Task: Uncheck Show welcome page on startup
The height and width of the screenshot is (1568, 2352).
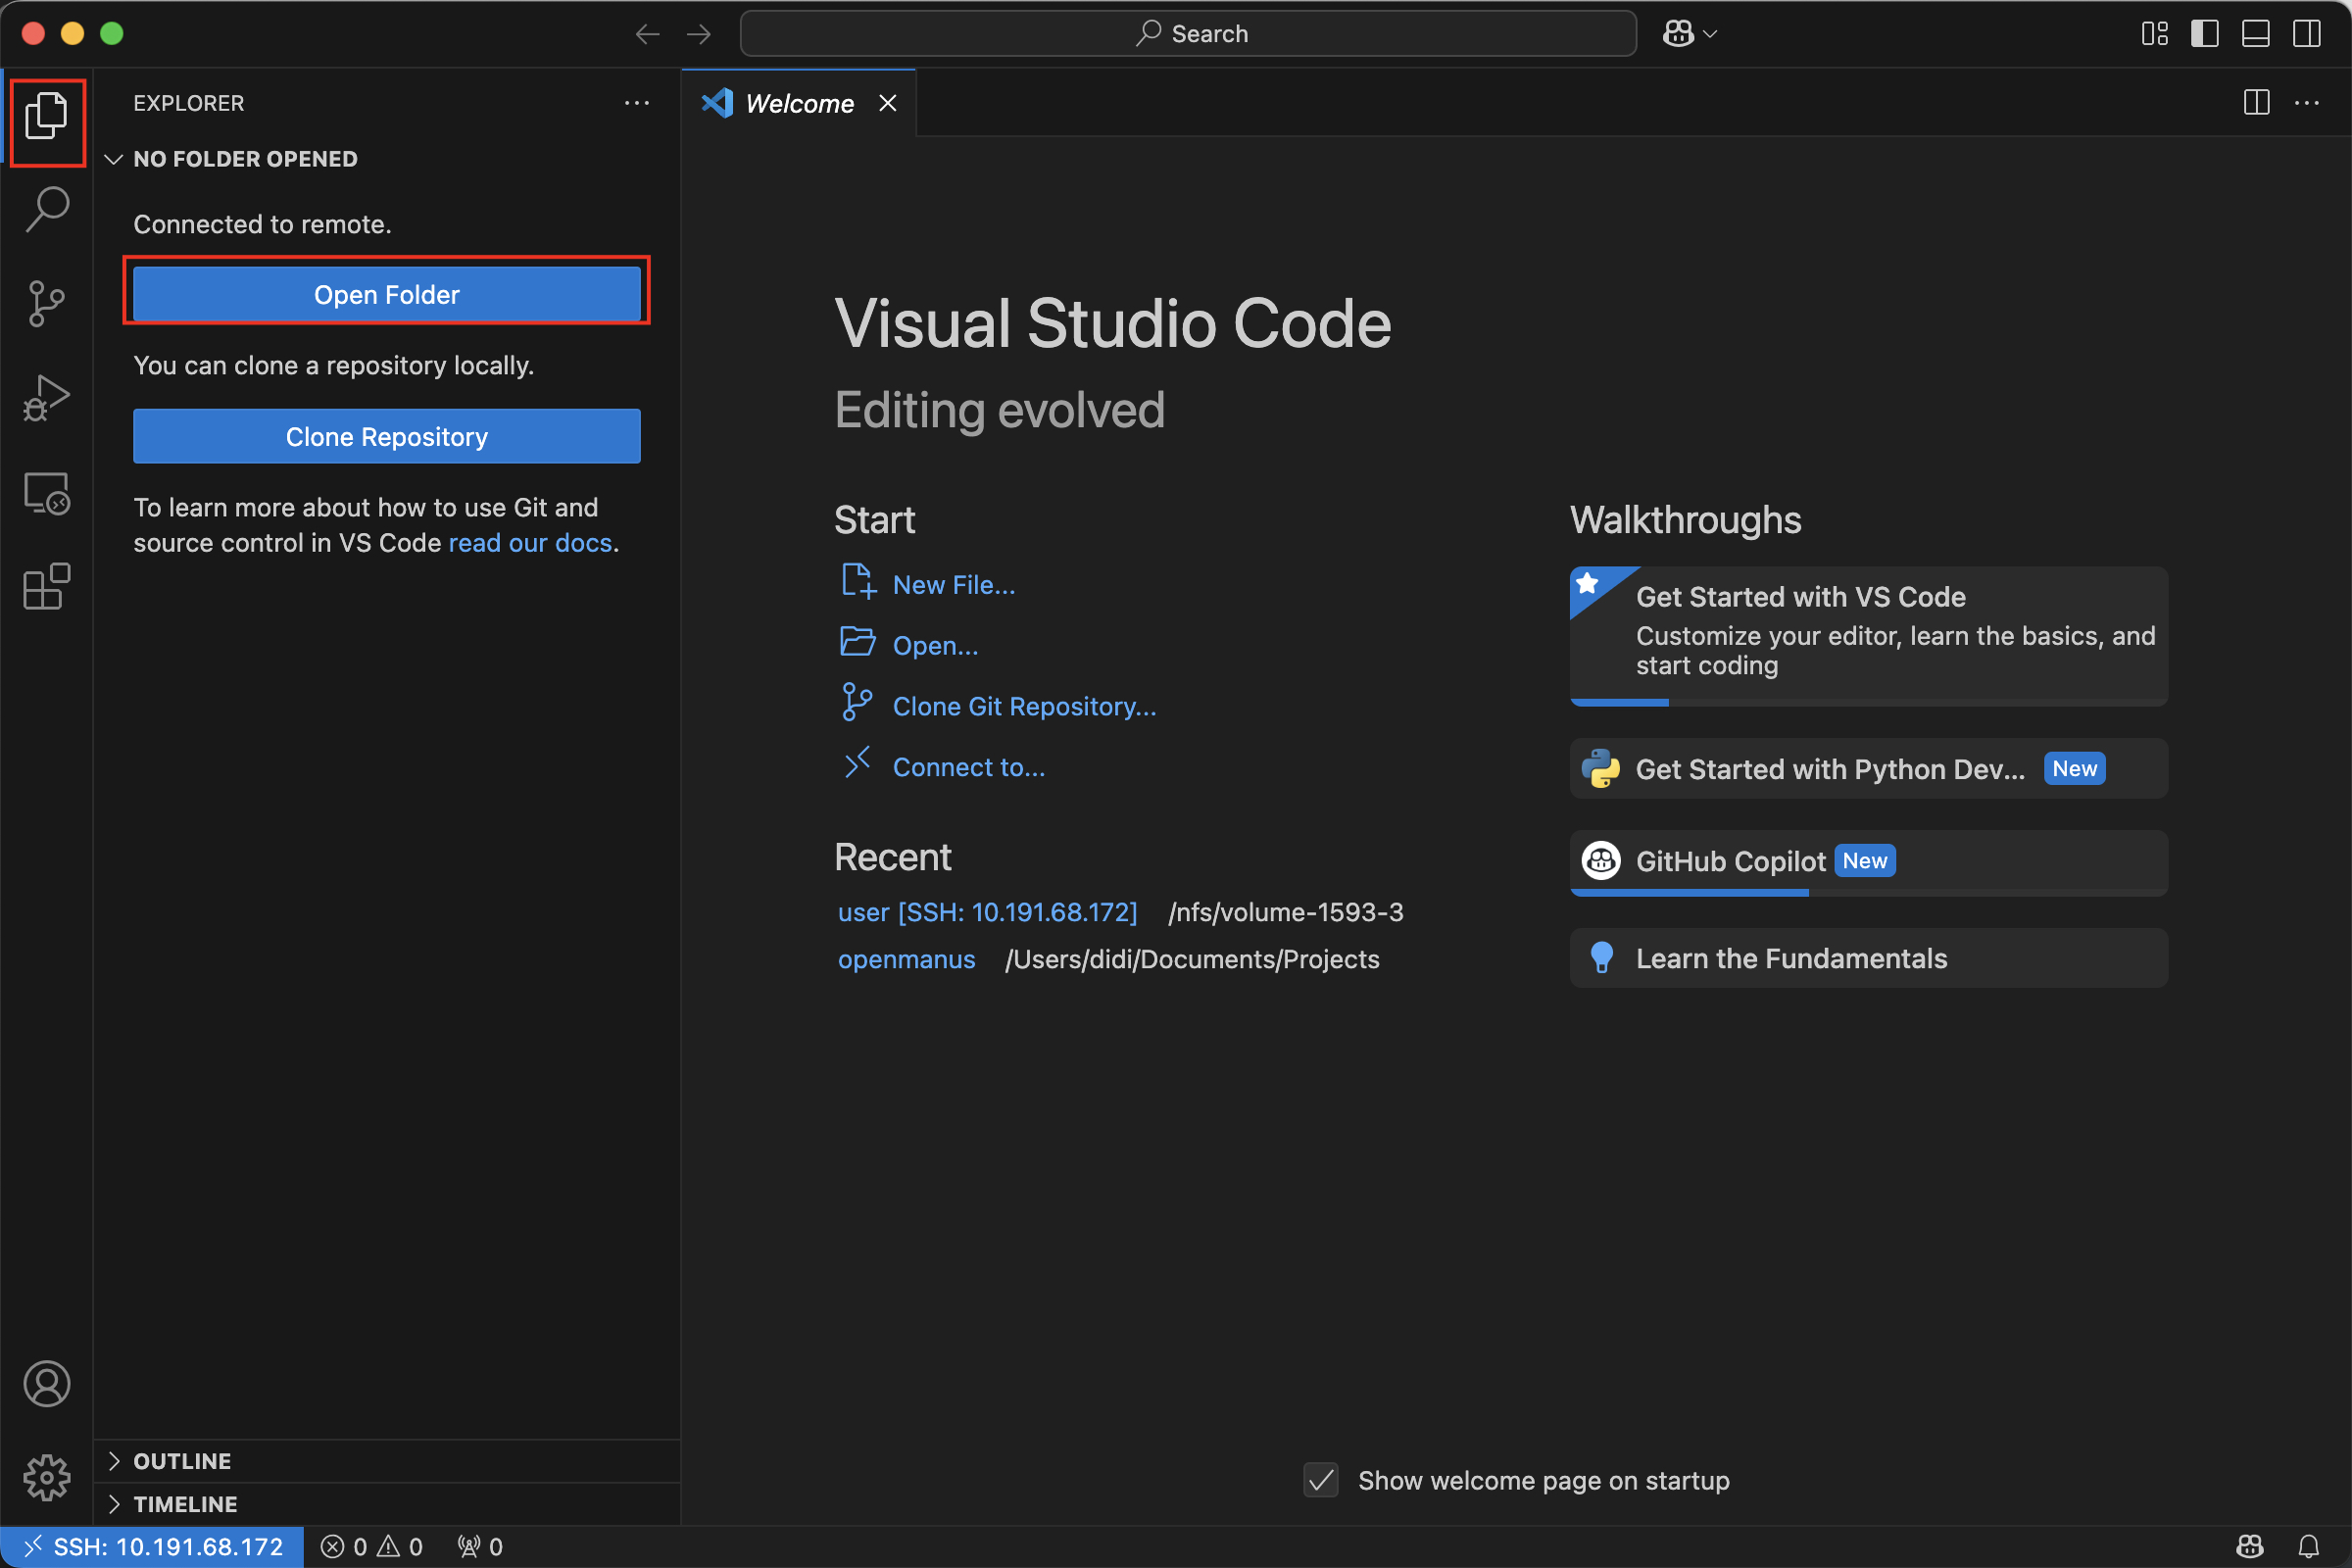Action: [1321, 1480]
